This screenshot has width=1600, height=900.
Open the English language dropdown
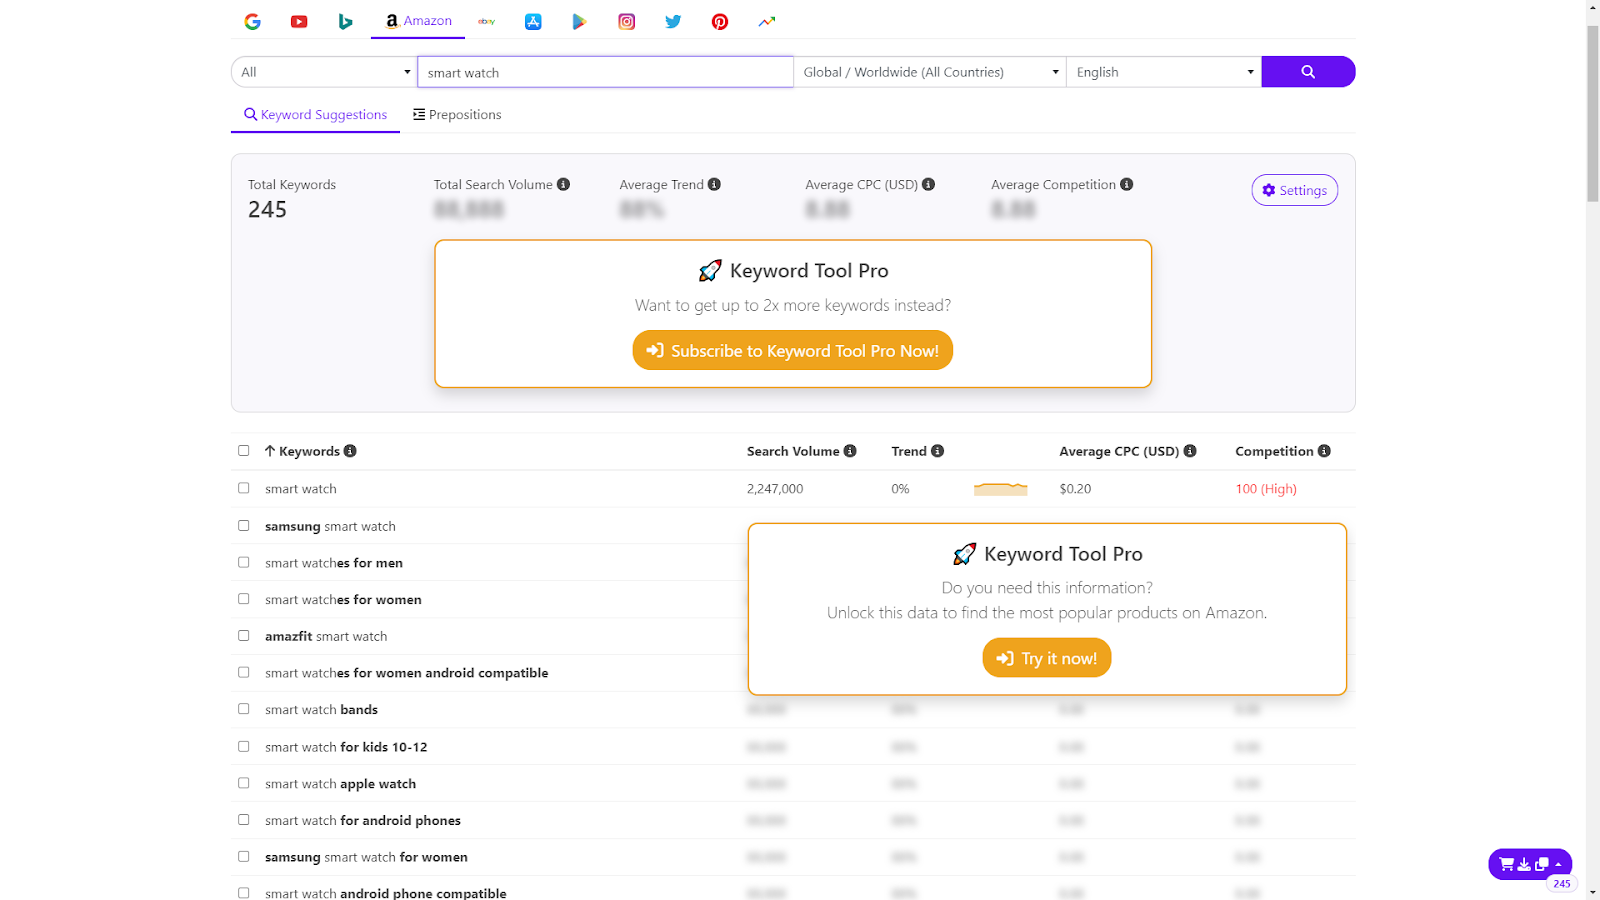tap(1164, 72)
